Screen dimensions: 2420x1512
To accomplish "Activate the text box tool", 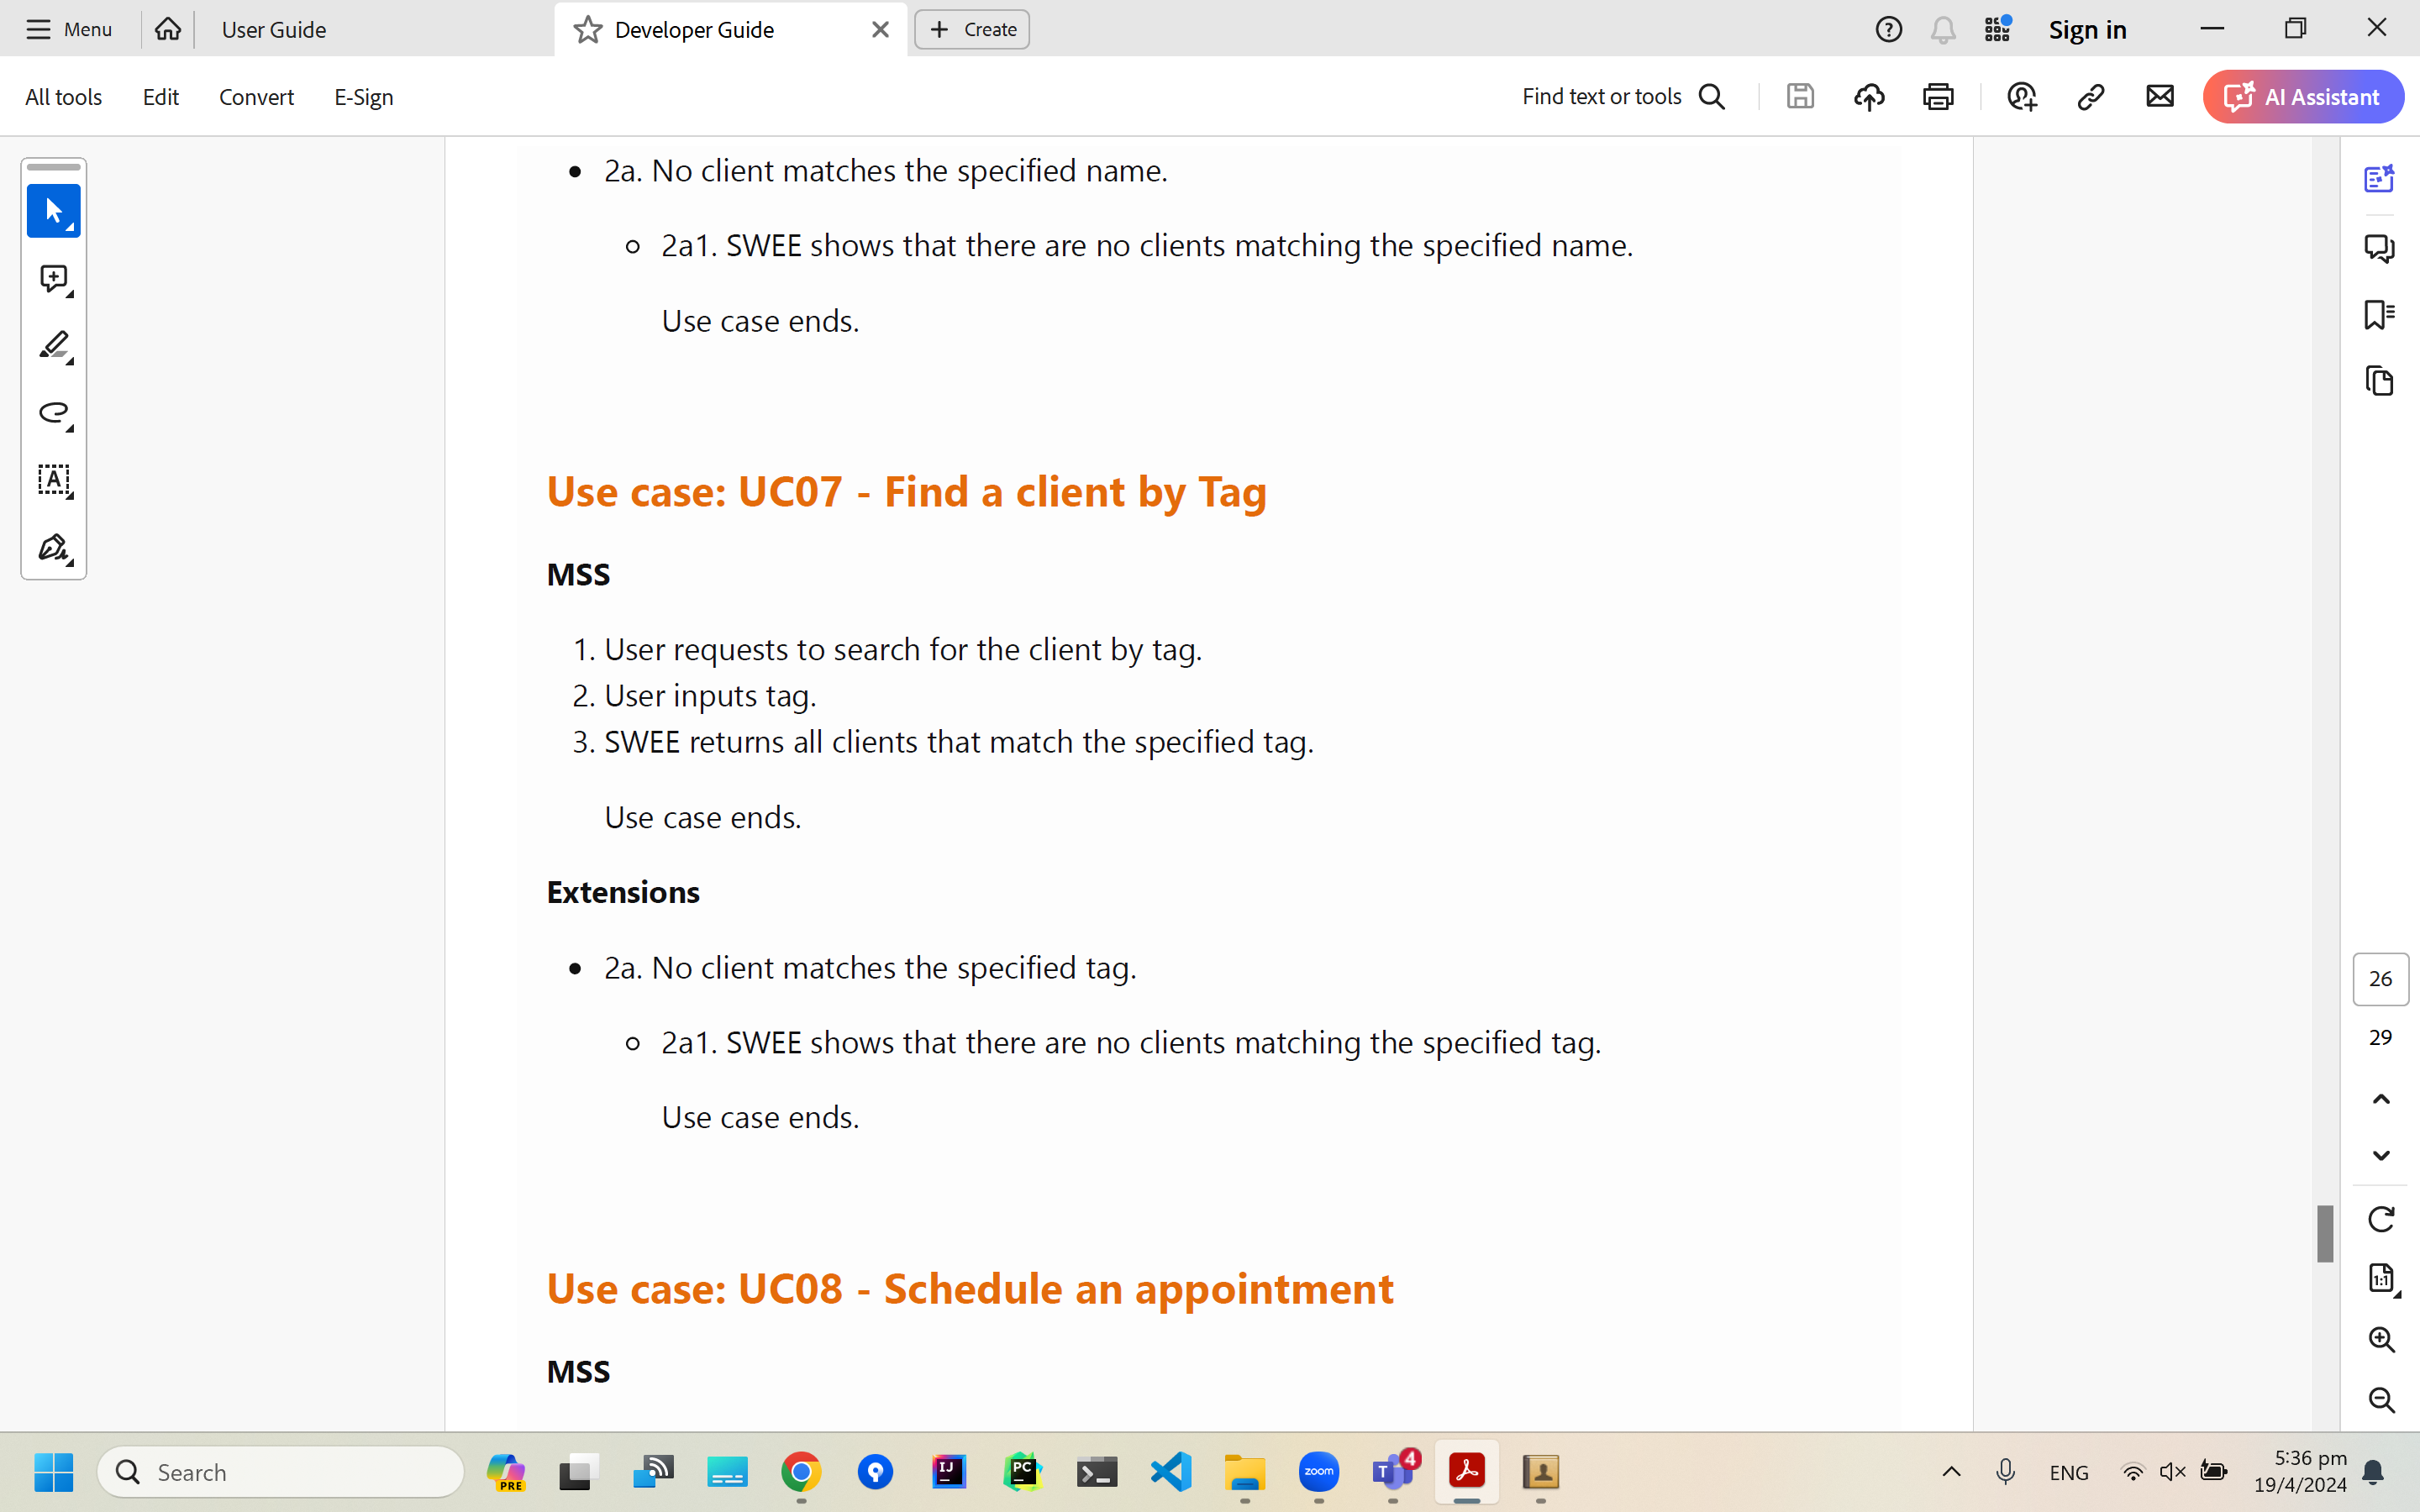I will pos(53,480).
